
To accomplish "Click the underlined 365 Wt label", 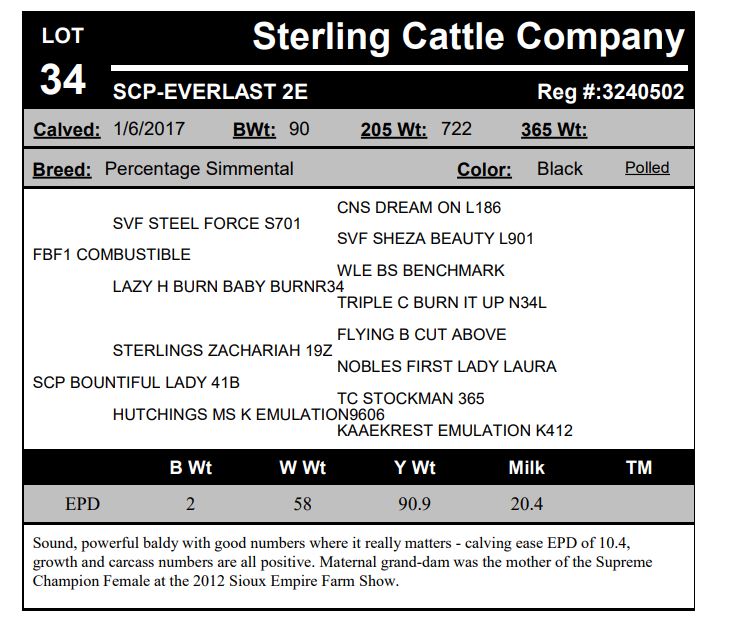I will [554, 130].
